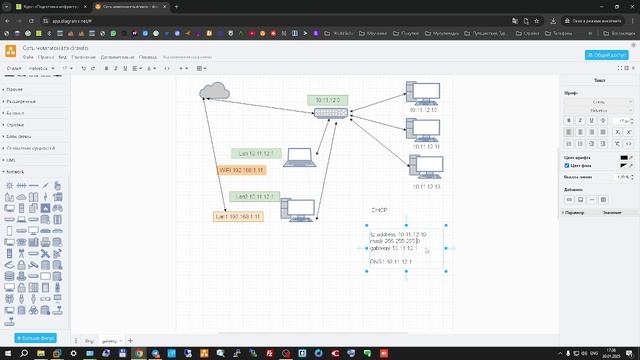Click the bold icon in the top toolbar

[x=107, y=69]
